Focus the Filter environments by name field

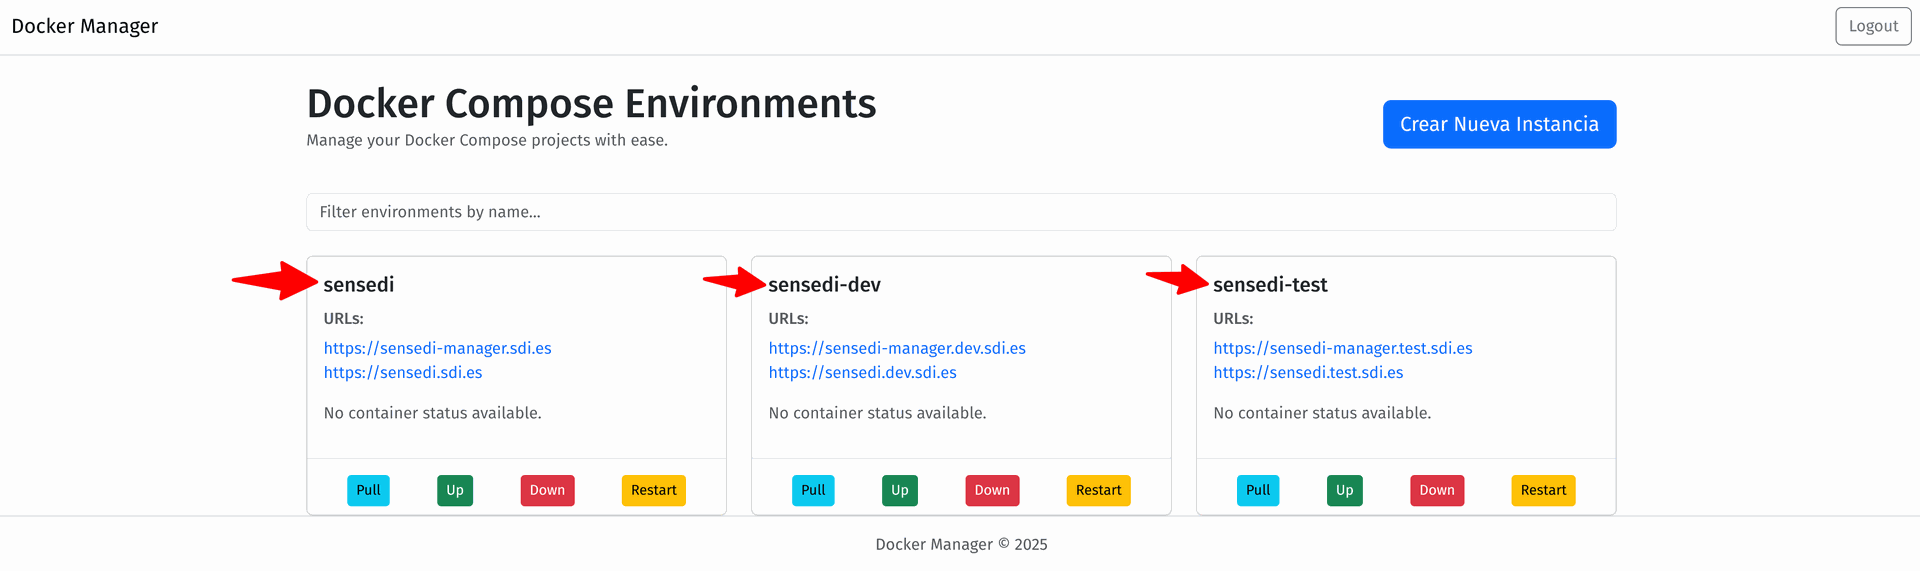tap(960, 212)
